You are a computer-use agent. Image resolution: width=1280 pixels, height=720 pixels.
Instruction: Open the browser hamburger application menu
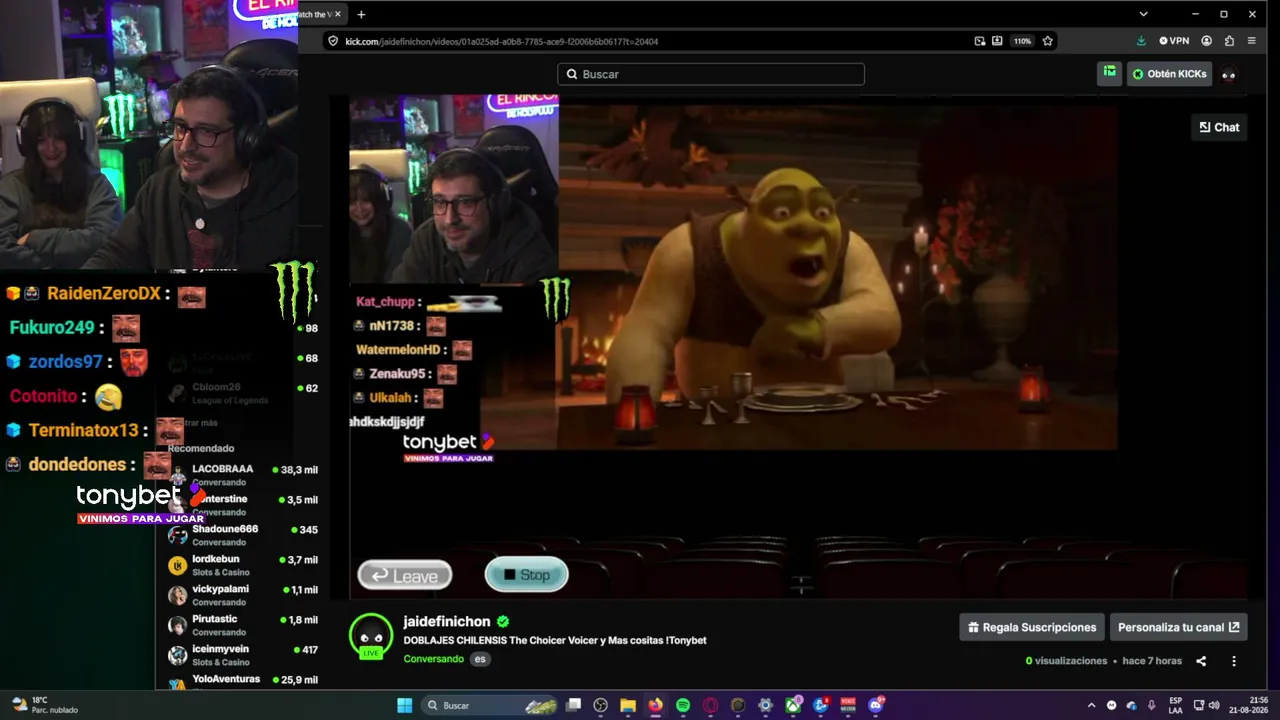[x=1251, y=41]
